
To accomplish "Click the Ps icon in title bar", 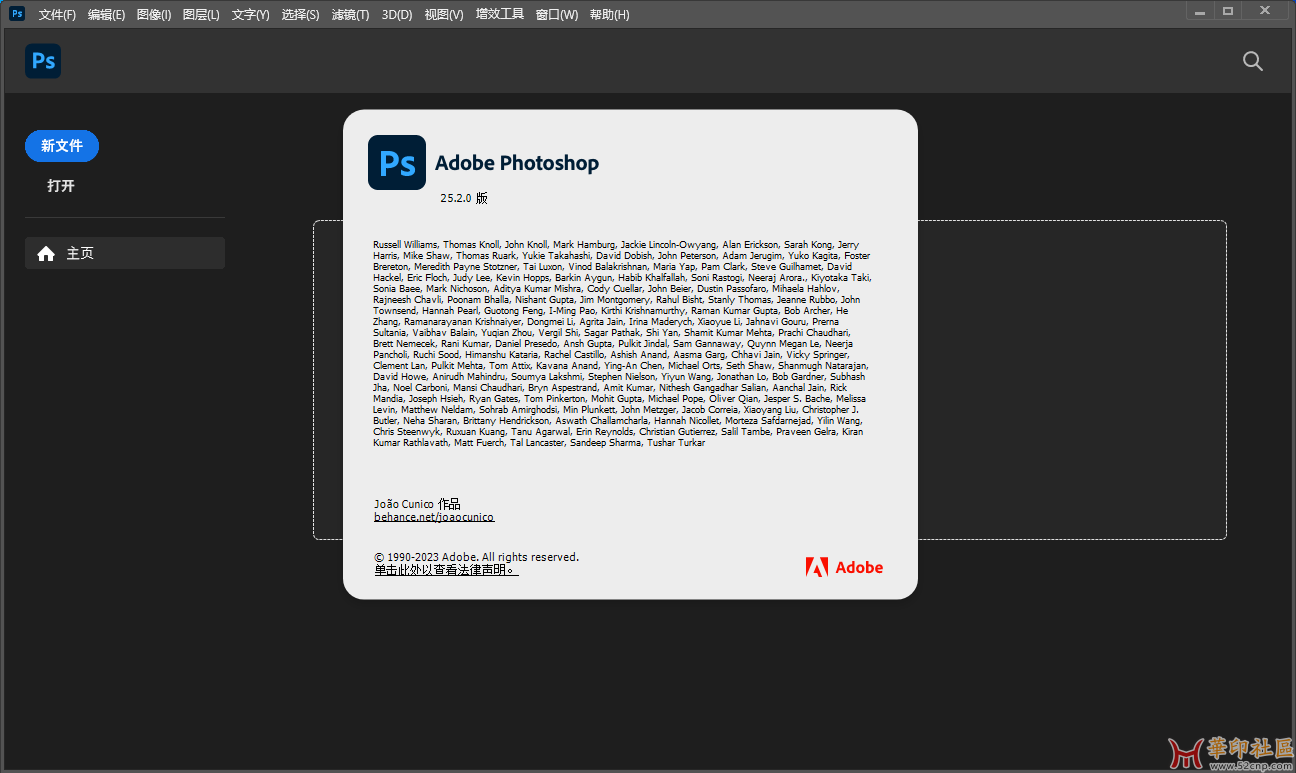I will point(17,14).
